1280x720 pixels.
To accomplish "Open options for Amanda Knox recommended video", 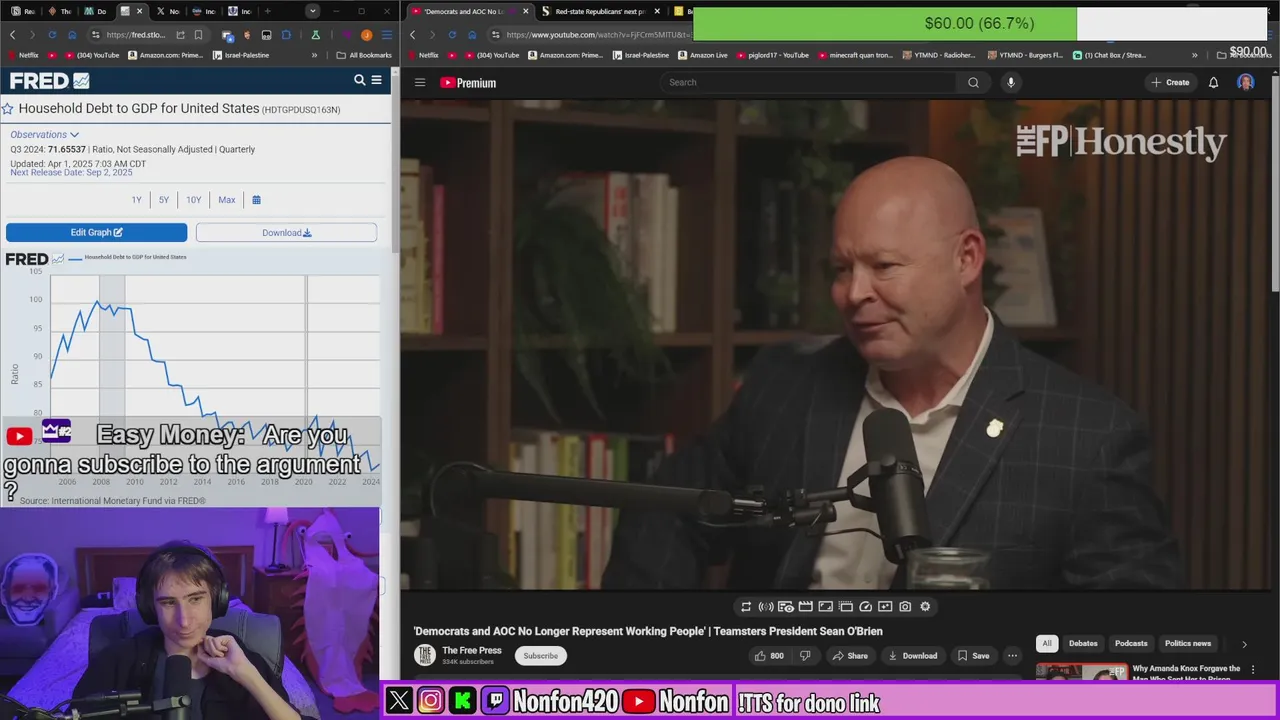I will click(1253, 670).
